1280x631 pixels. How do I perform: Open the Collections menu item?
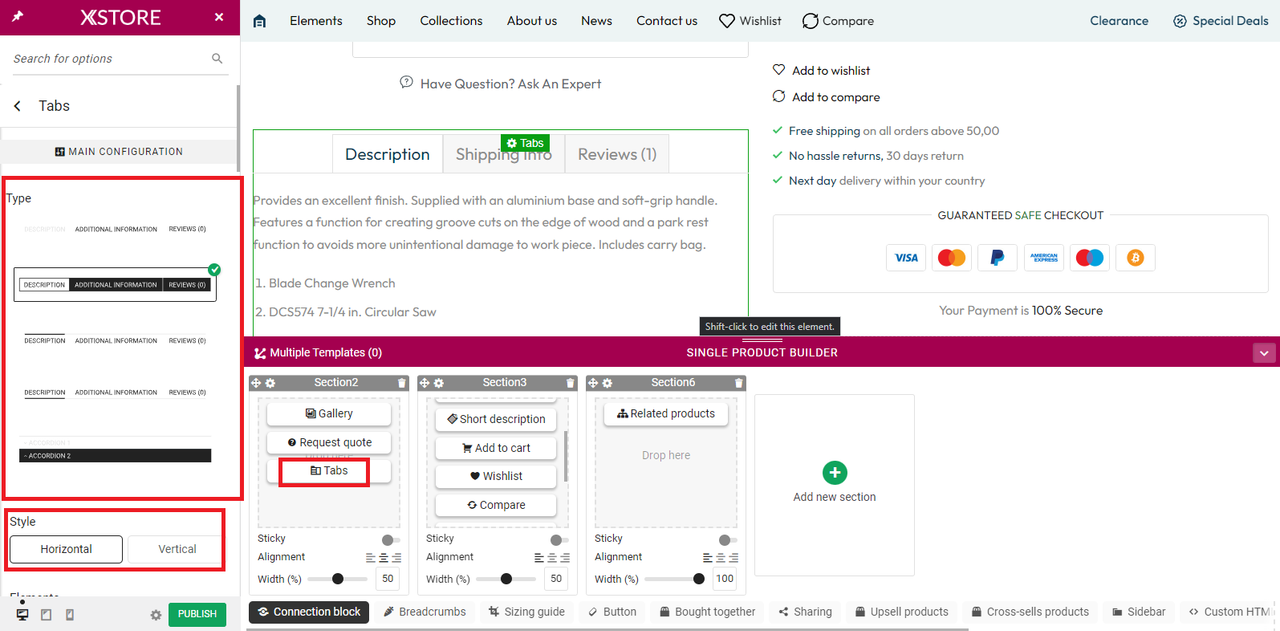pyautogui.click(x=451, y=21)
